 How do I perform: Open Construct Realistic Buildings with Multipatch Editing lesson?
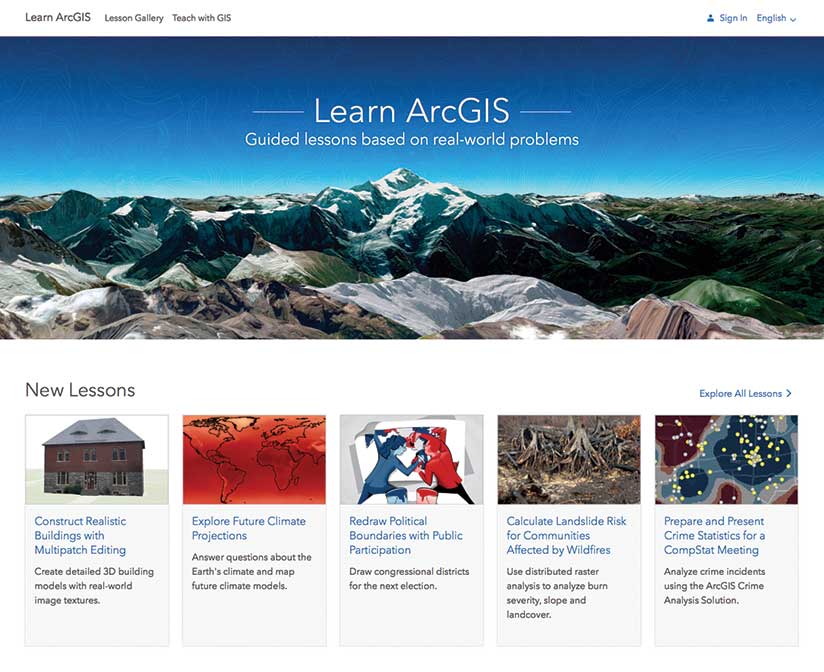(x=80, y=535)
